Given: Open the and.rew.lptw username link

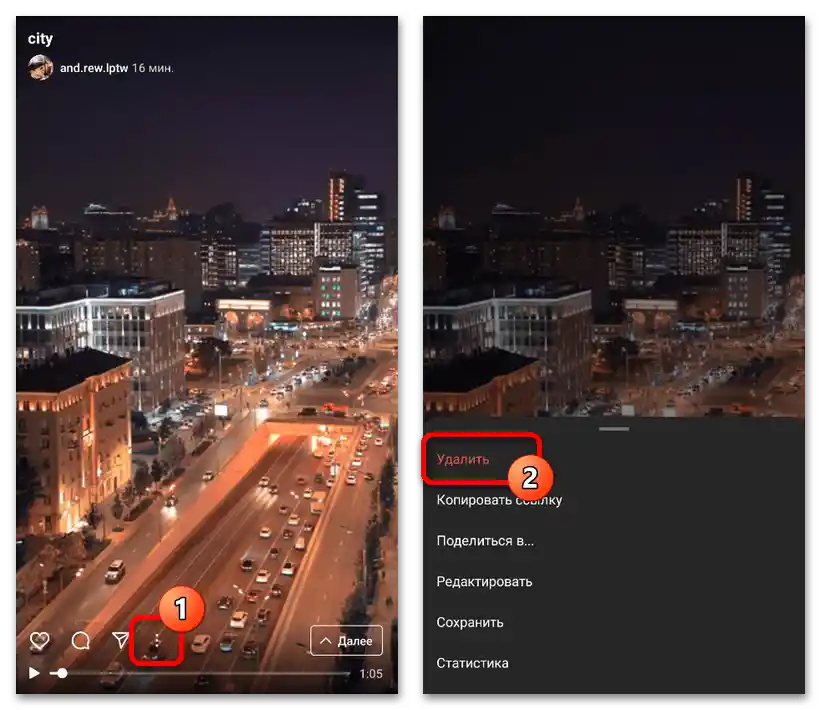Looking at the screenshot, I should pos(94,68).
